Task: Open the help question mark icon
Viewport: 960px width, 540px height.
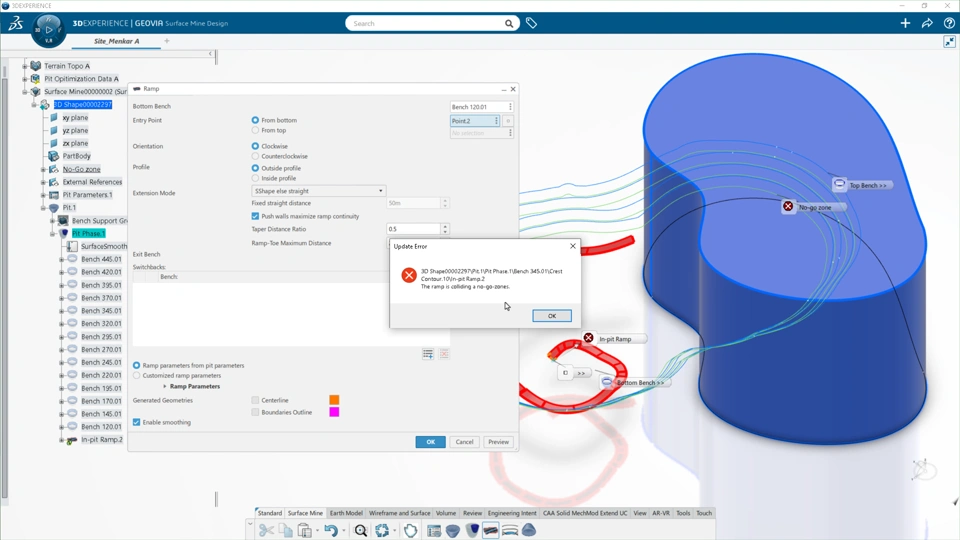Action: 949,23
